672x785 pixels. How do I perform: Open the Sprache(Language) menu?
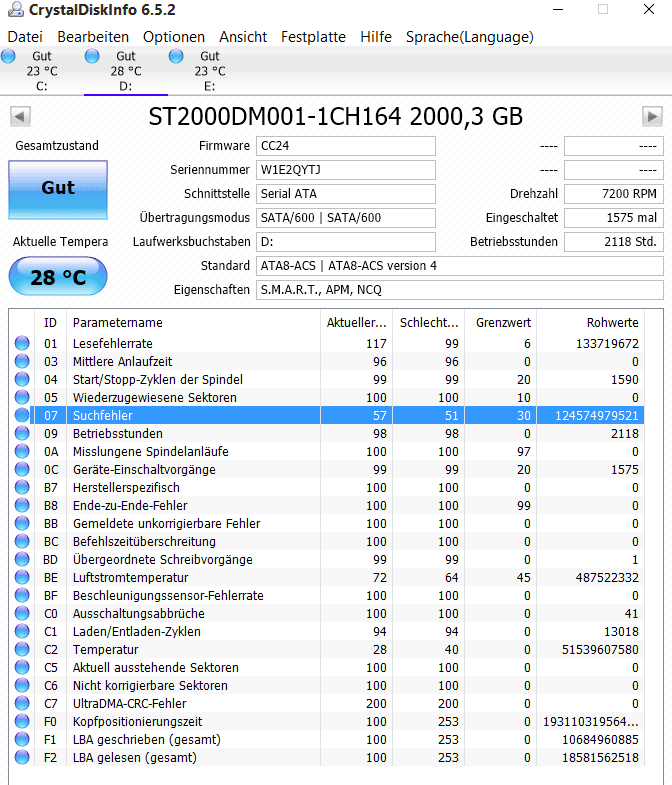point(469,37)
